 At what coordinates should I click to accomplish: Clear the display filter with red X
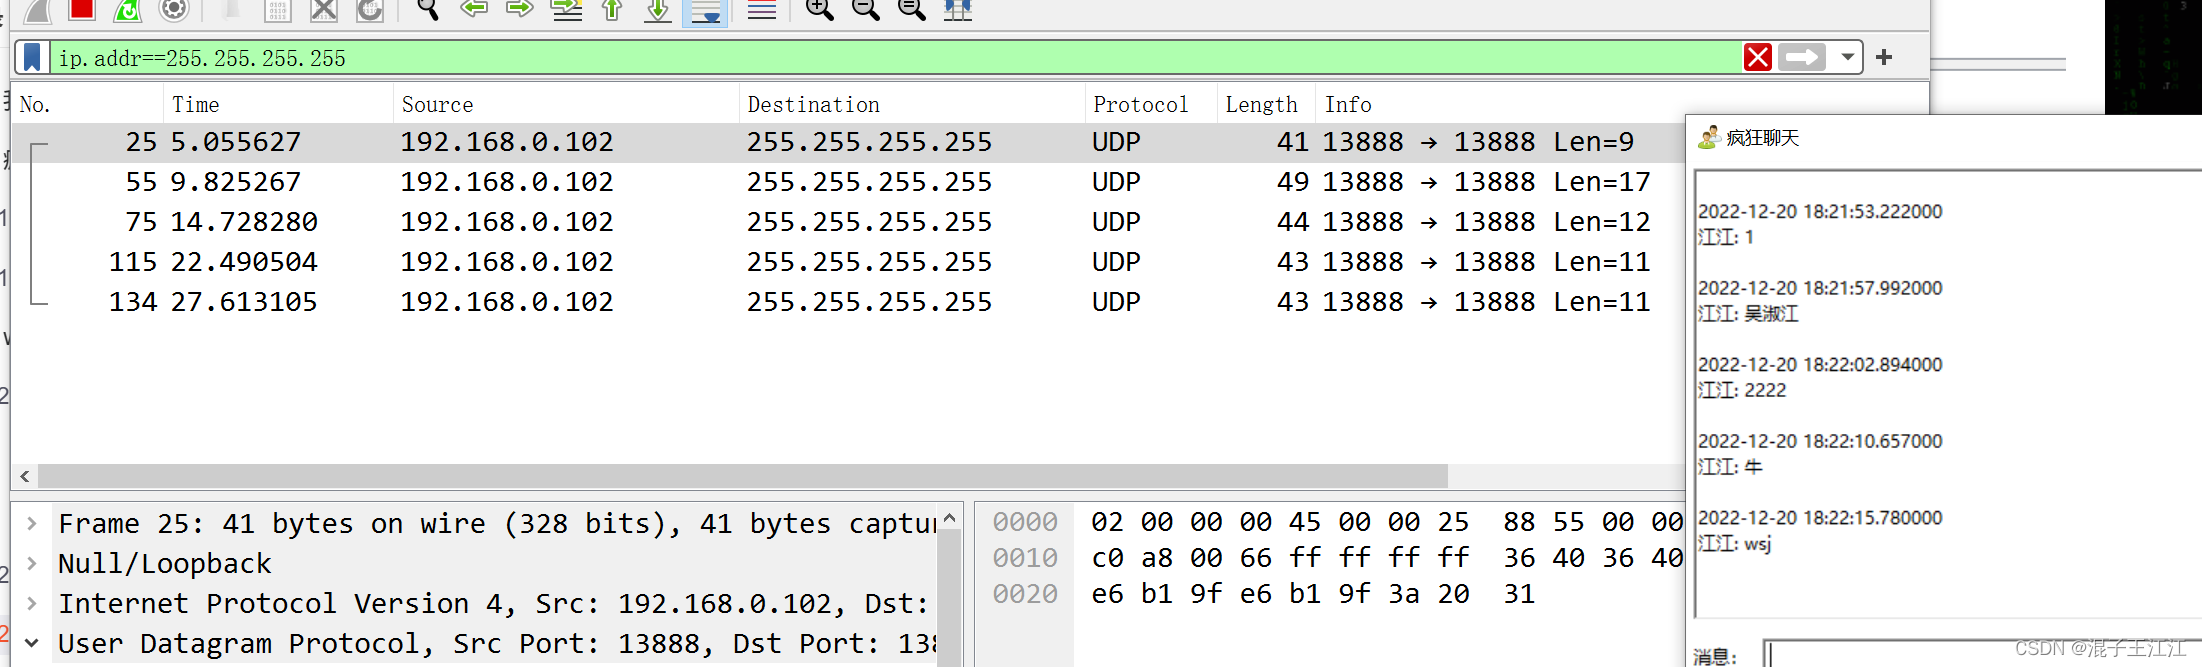pyautogui.click(x=1757, y=57)
